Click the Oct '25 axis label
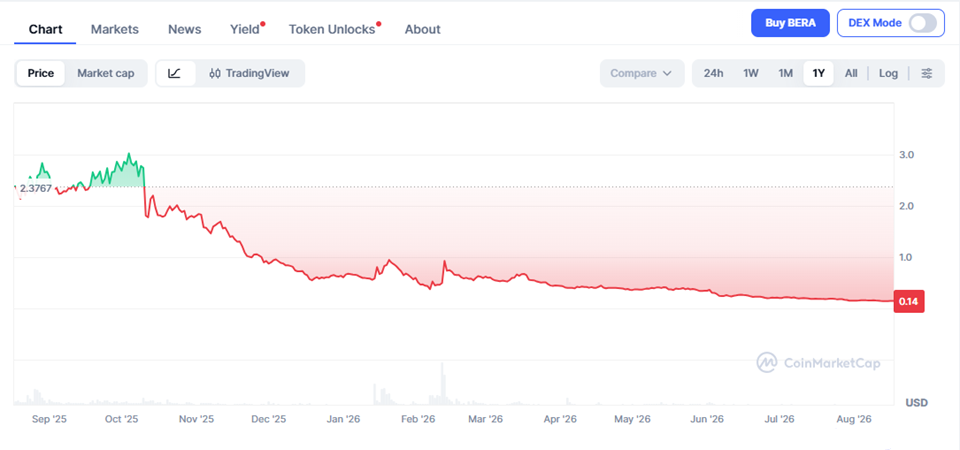This screenshot has width=960, height=450. (121, 419)
